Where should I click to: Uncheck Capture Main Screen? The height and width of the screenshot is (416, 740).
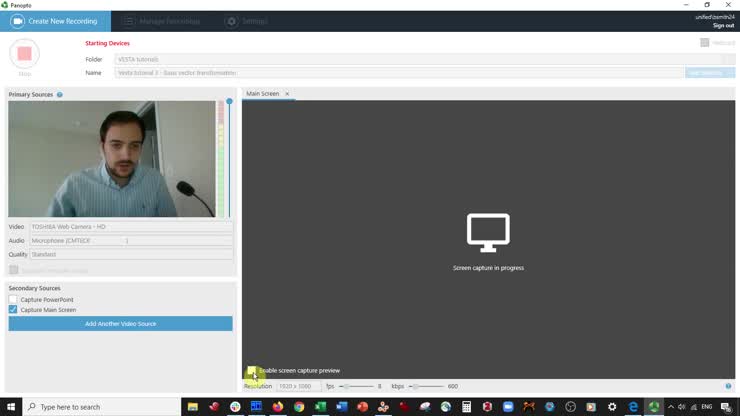13,310
